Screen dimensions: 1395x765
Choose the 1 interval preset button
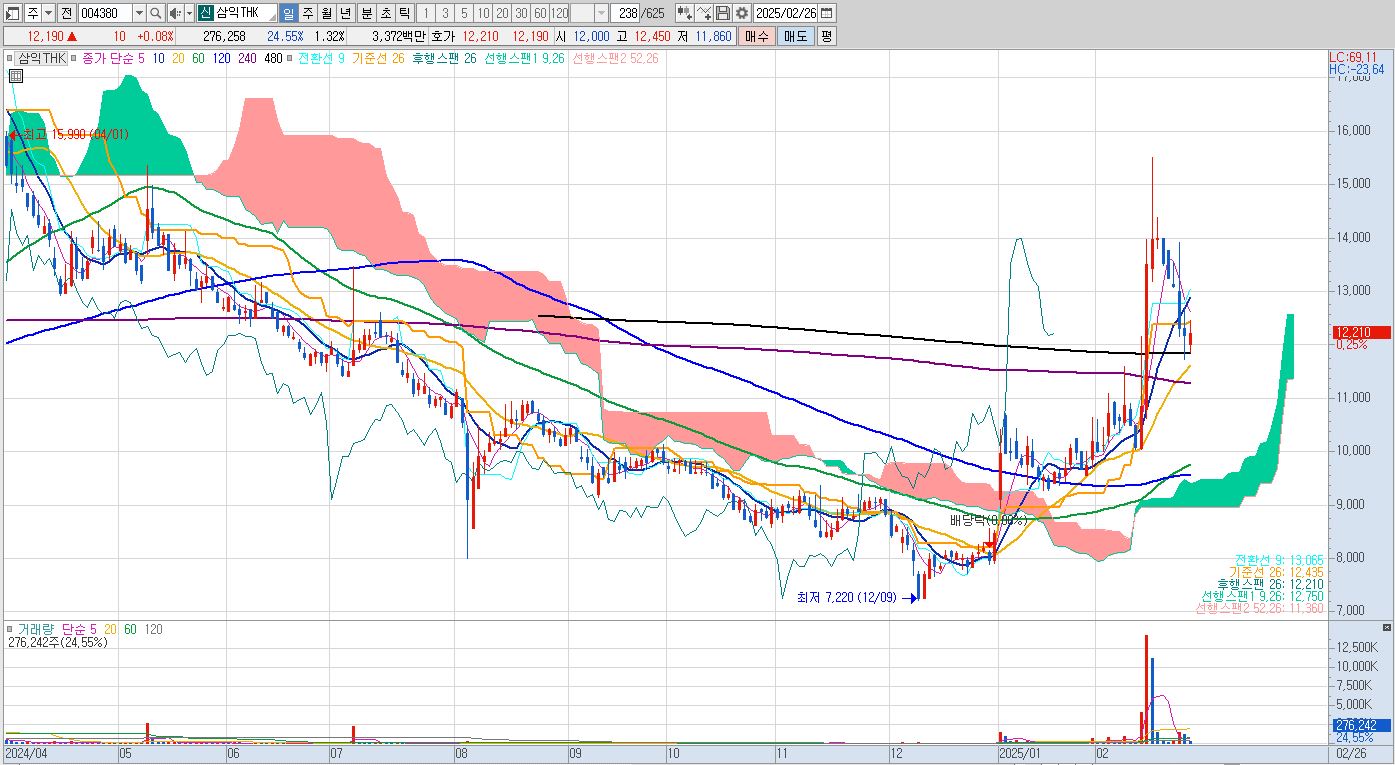pos(425,13)
